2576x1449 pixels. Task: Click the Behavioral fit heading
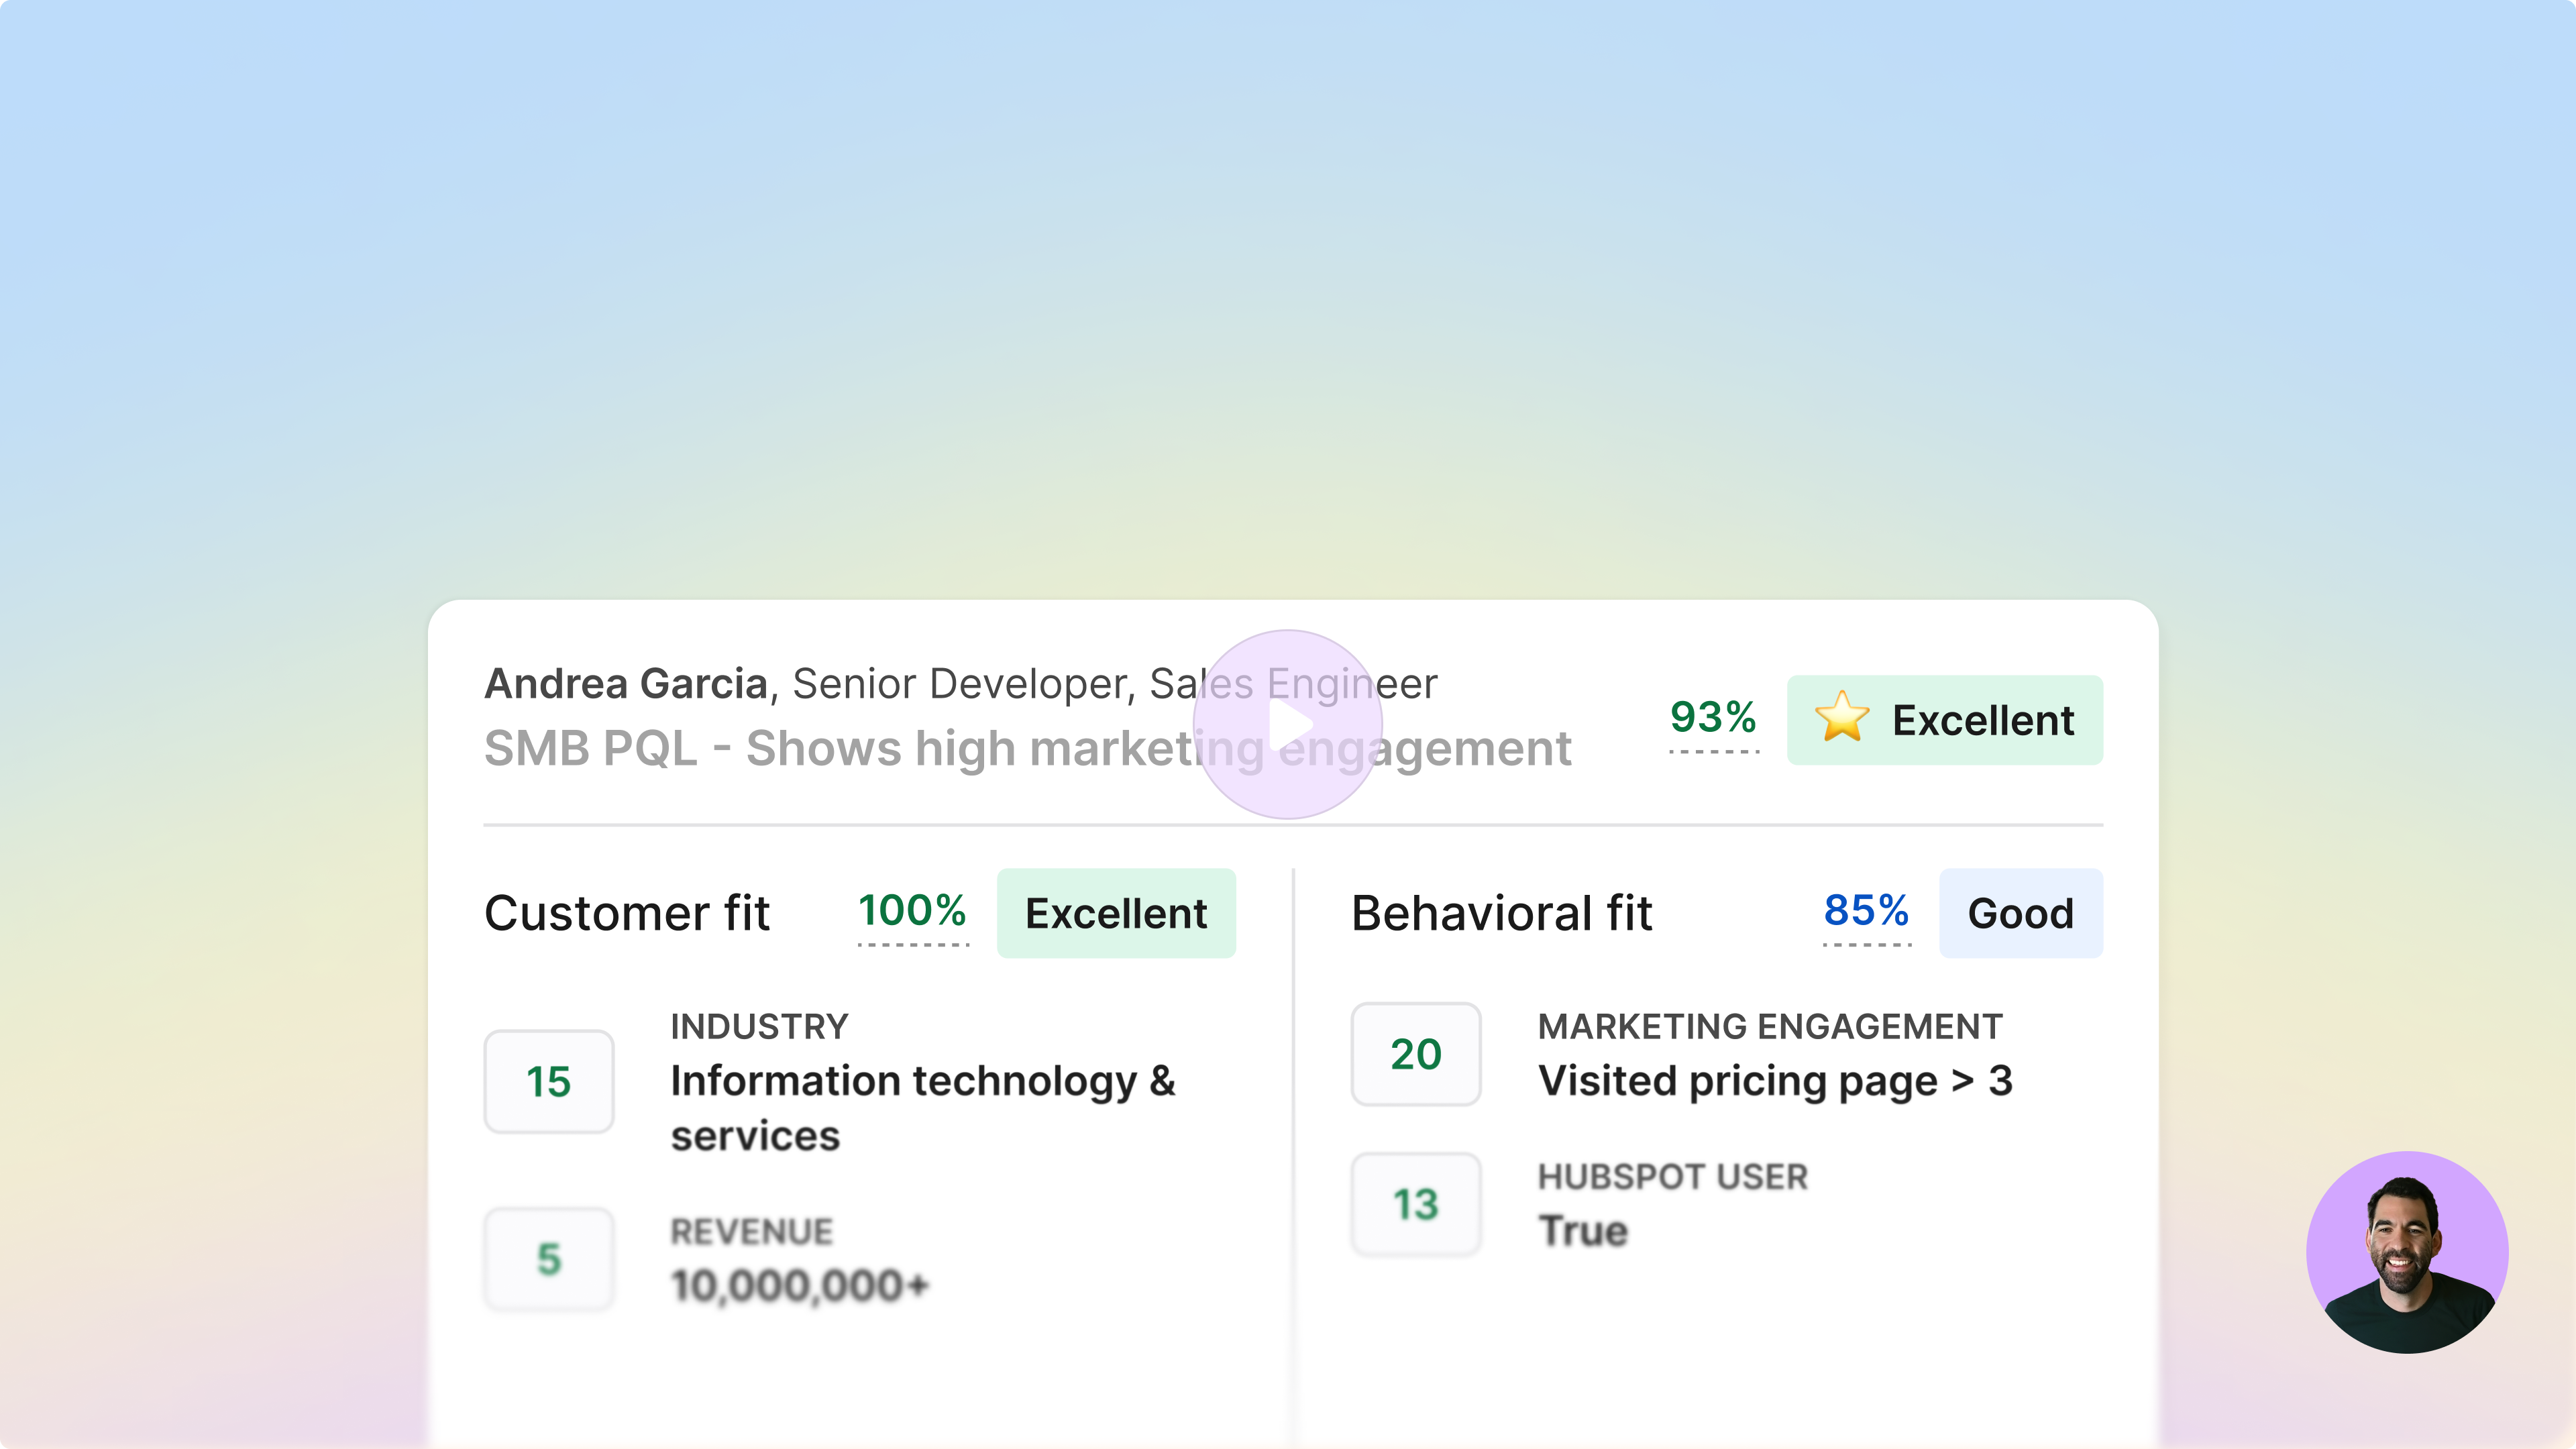click(1501, 914)
